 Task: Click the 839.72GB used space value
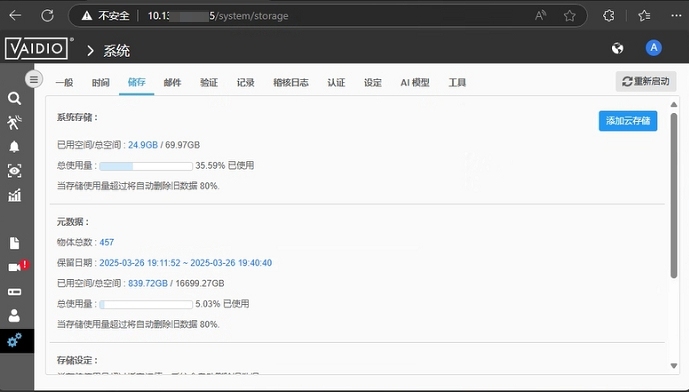(x=148, y=283)
